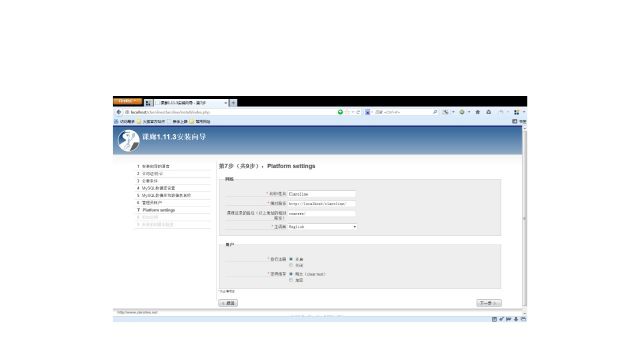Expand the search engine selector dropdown
Image resolution: width=640 pixels, height=360 pixels.
[x=368, y=112]
